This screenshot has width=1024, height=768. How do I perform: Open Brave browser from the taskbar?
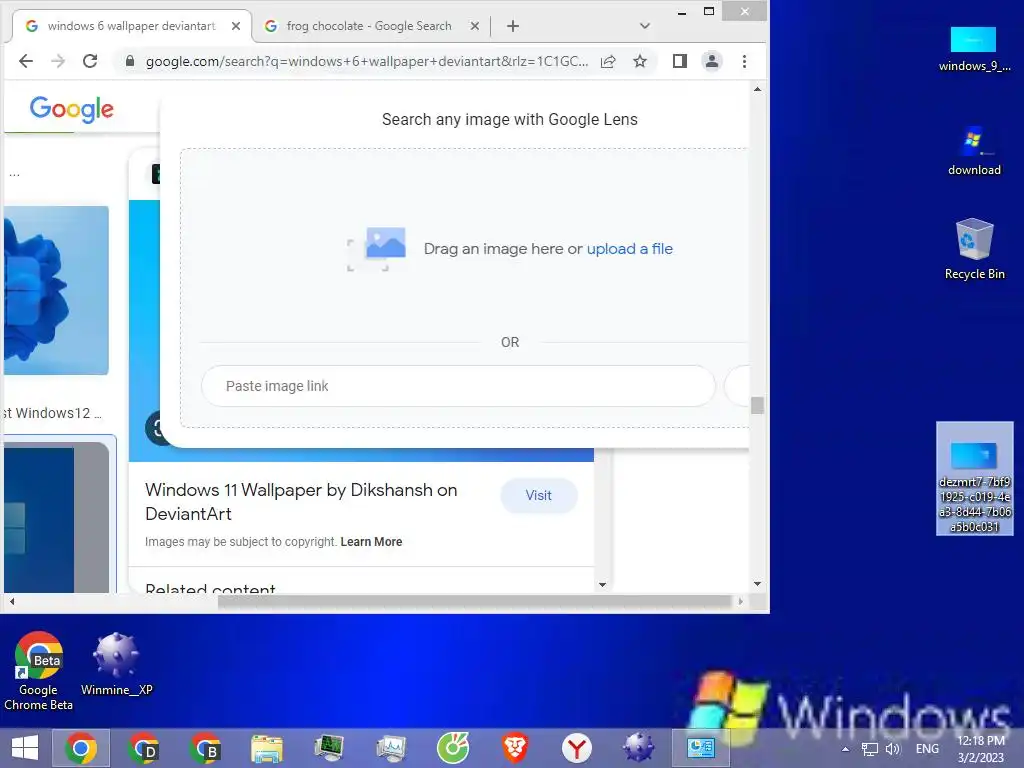click(x=515, y=748)
